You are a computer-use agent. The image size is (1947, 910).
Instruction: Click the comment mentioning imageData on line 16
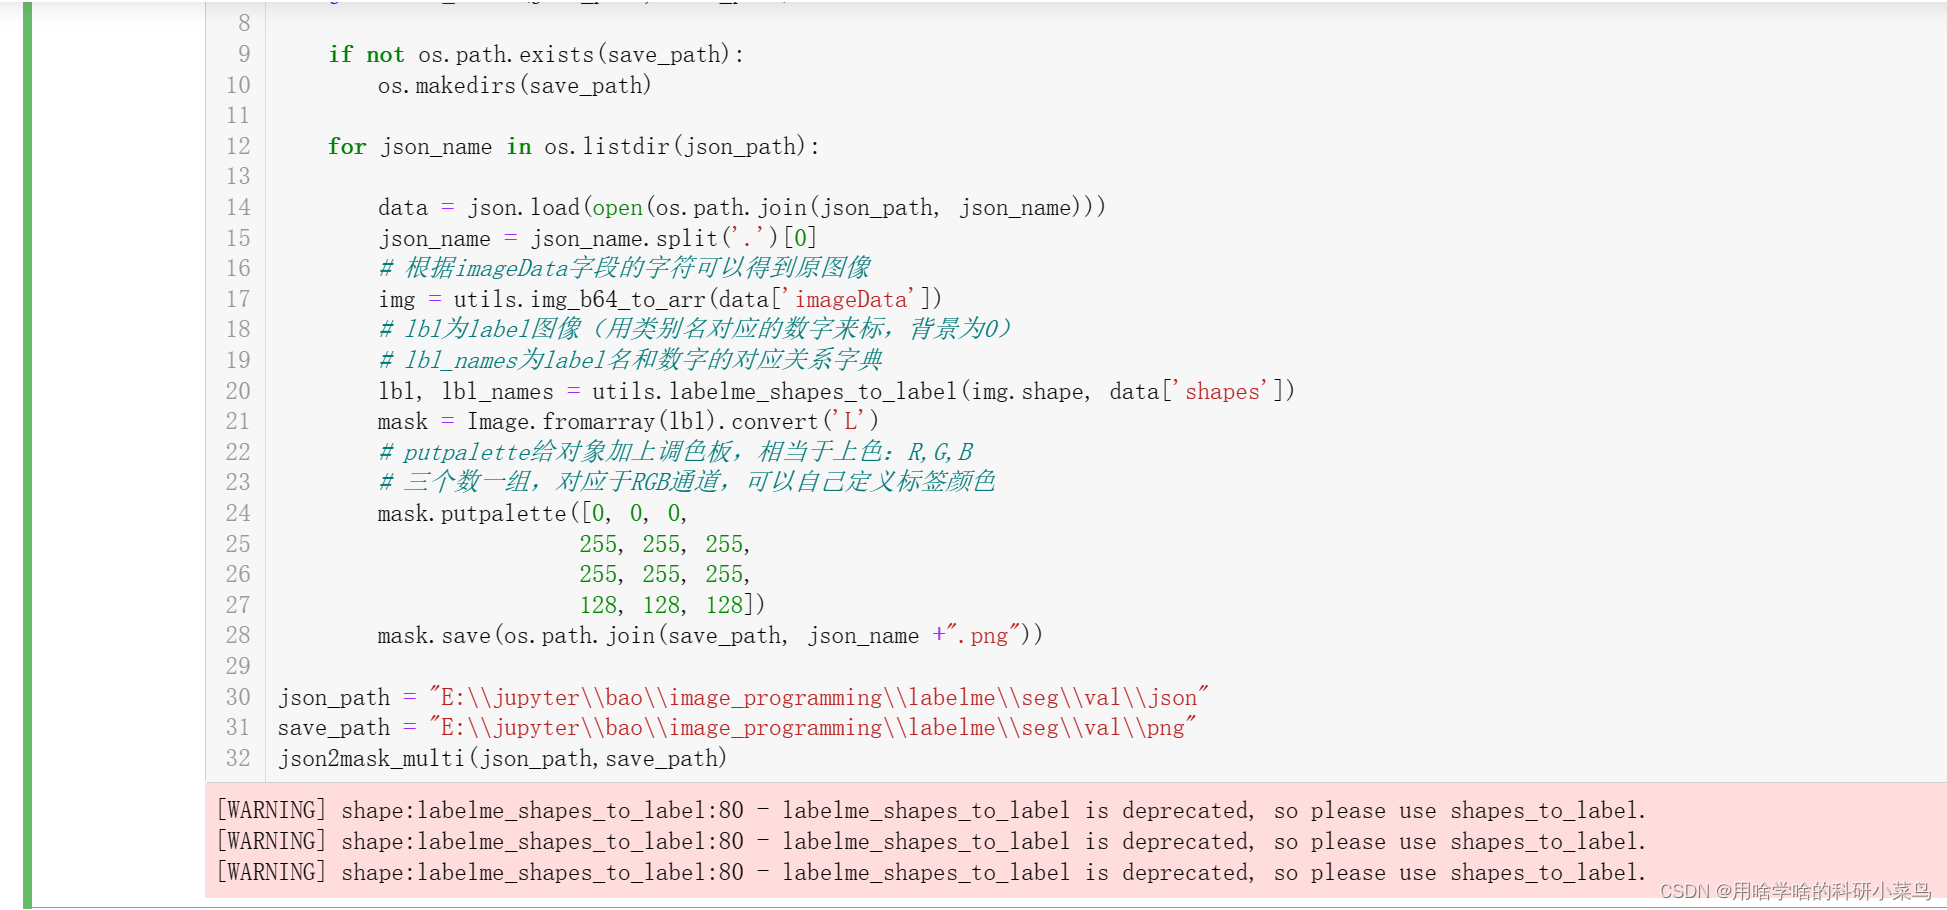point(624,268)
